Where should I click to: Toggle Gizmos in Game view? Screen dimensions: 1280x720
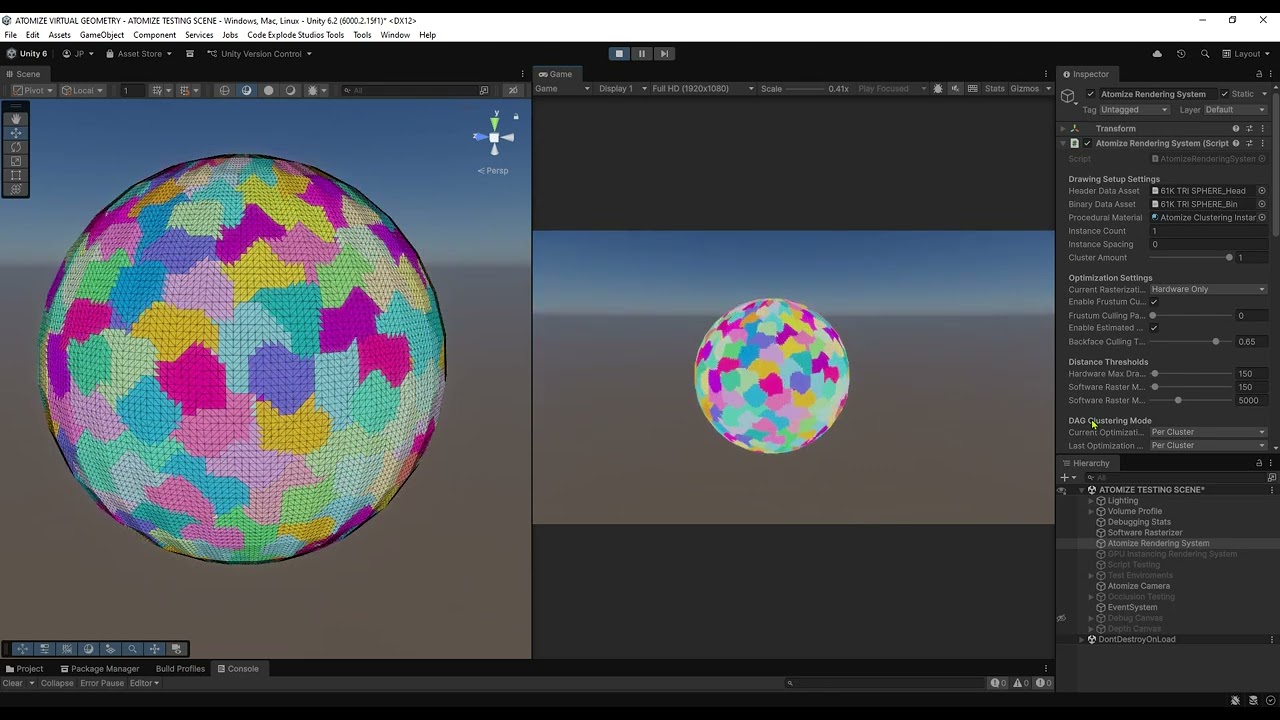[x=1024, y=89]
